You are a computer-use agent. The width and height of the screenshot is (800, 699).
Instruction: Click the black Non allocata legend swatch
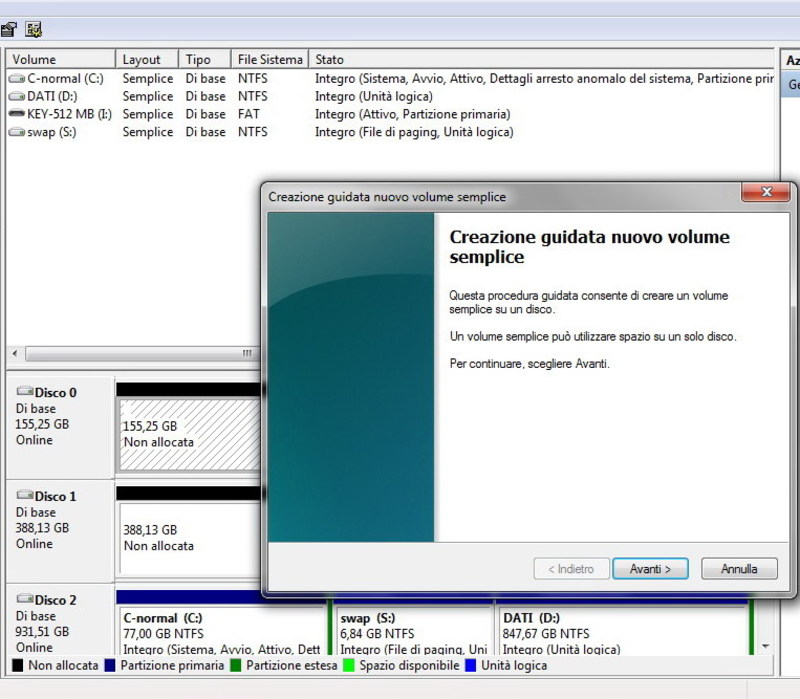coord(18,665)
